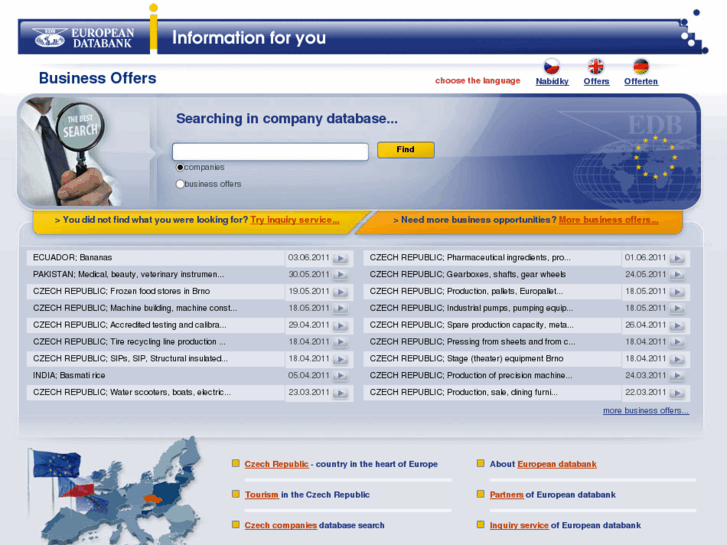Open the Inquiry service of European databank link
The height and width of the screenshot is (545, 727).
coord(519,526)
